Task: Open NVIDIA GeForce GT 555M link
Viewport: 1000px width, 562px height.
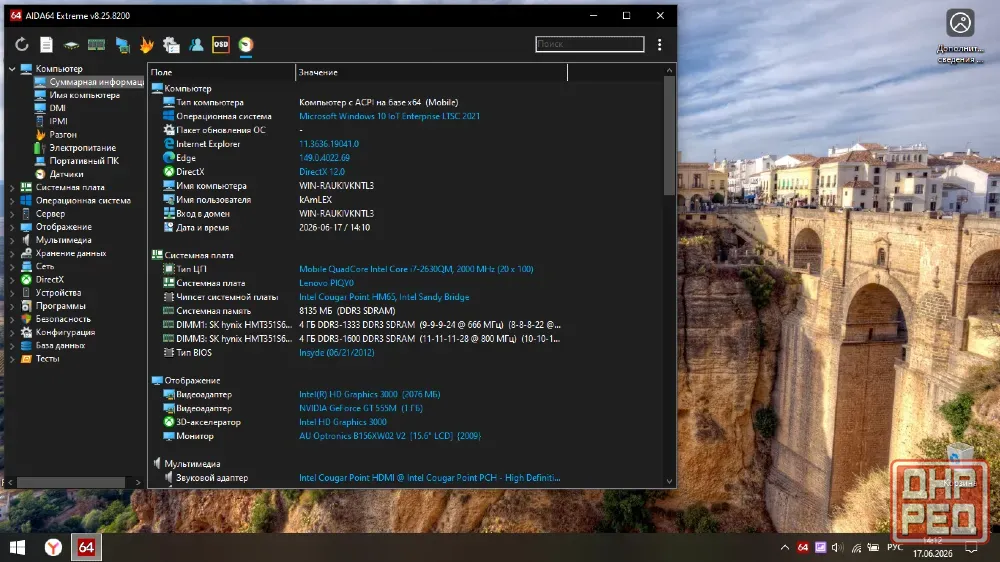Action: click(x=360, y=408)
